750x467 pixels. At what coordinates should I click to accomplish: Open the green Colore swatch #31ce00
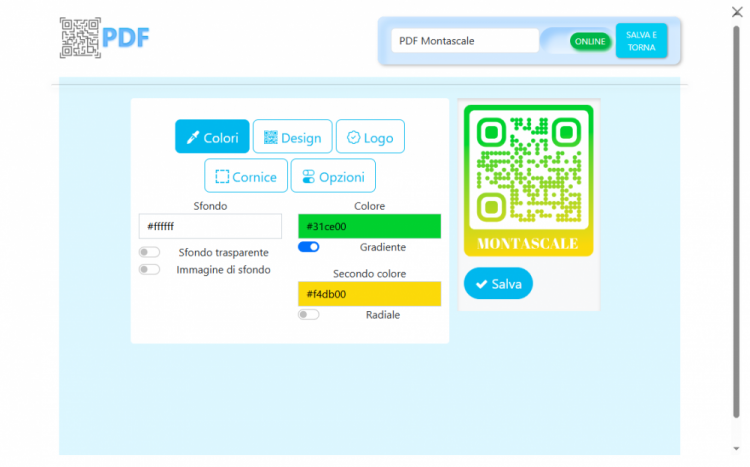pos(369,226)
